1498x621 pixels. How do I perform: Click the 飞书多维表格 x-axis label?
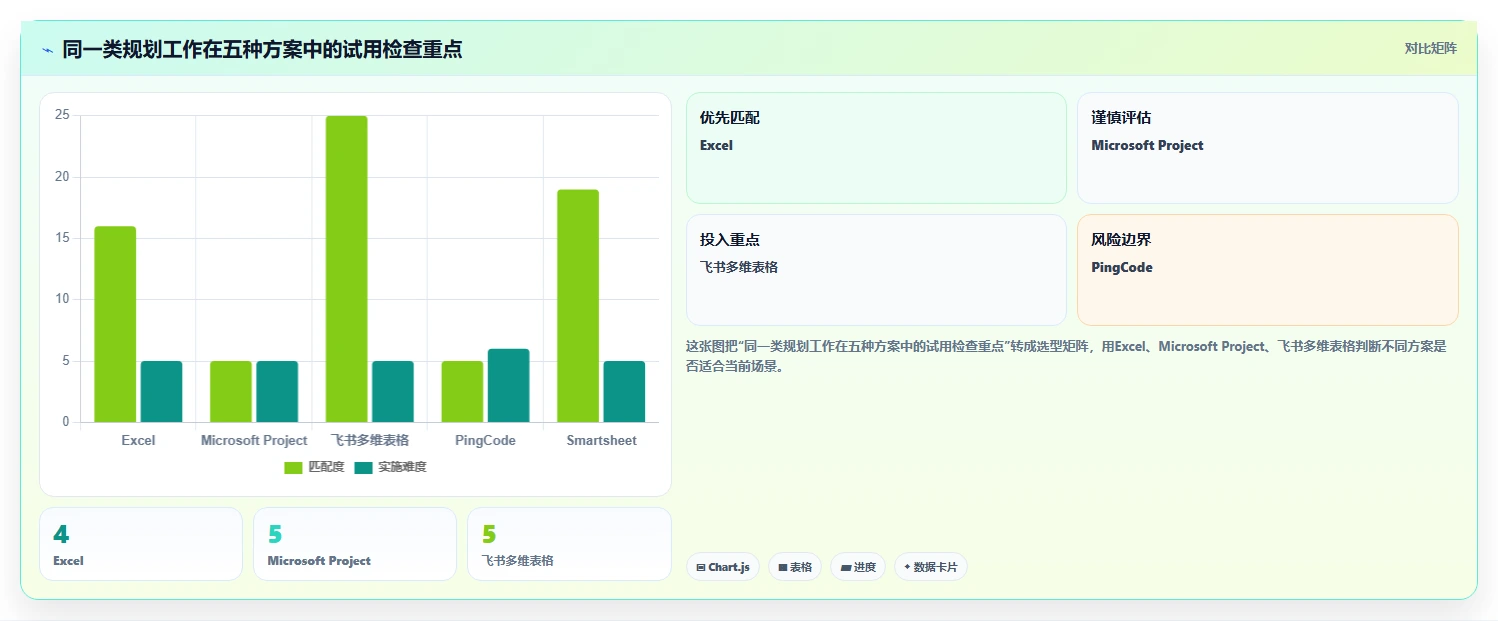click(370, 440)
